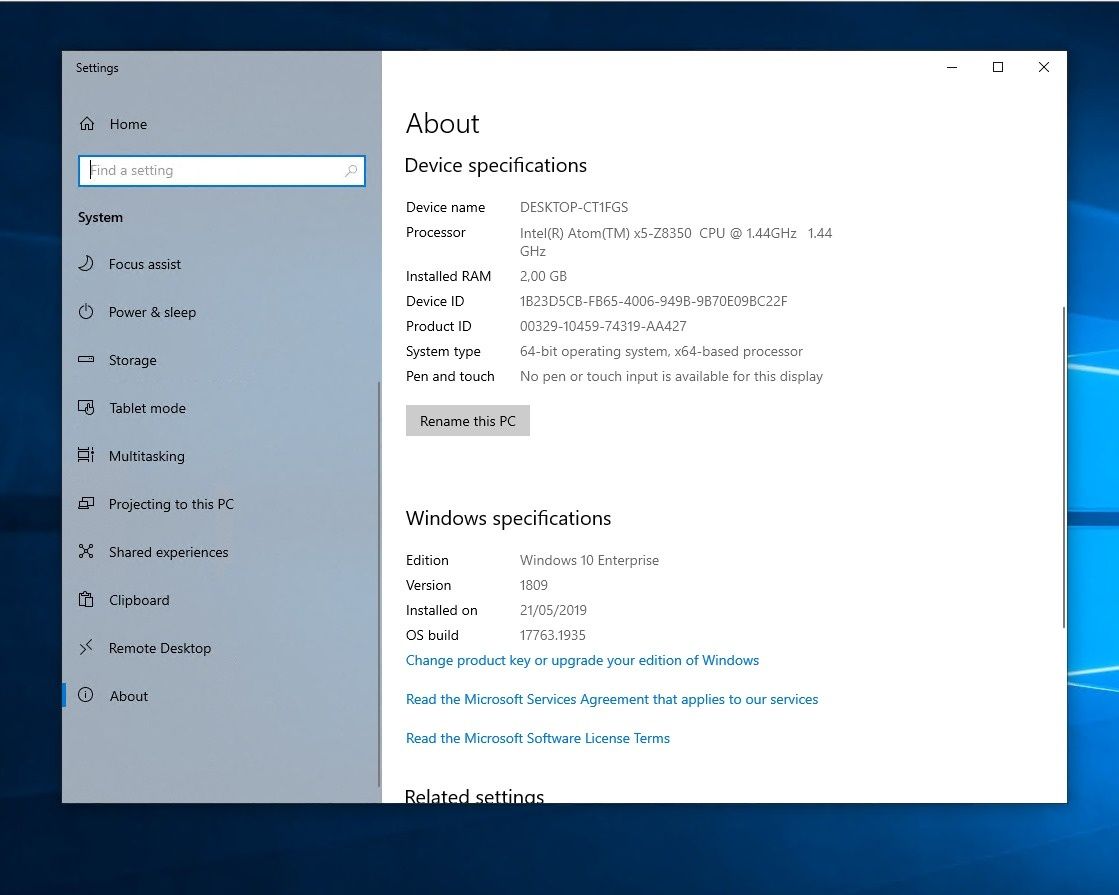The width and height of the screenshot is (1119, 895).
Task: Select Storage in the sidebar
Action: 132,360
